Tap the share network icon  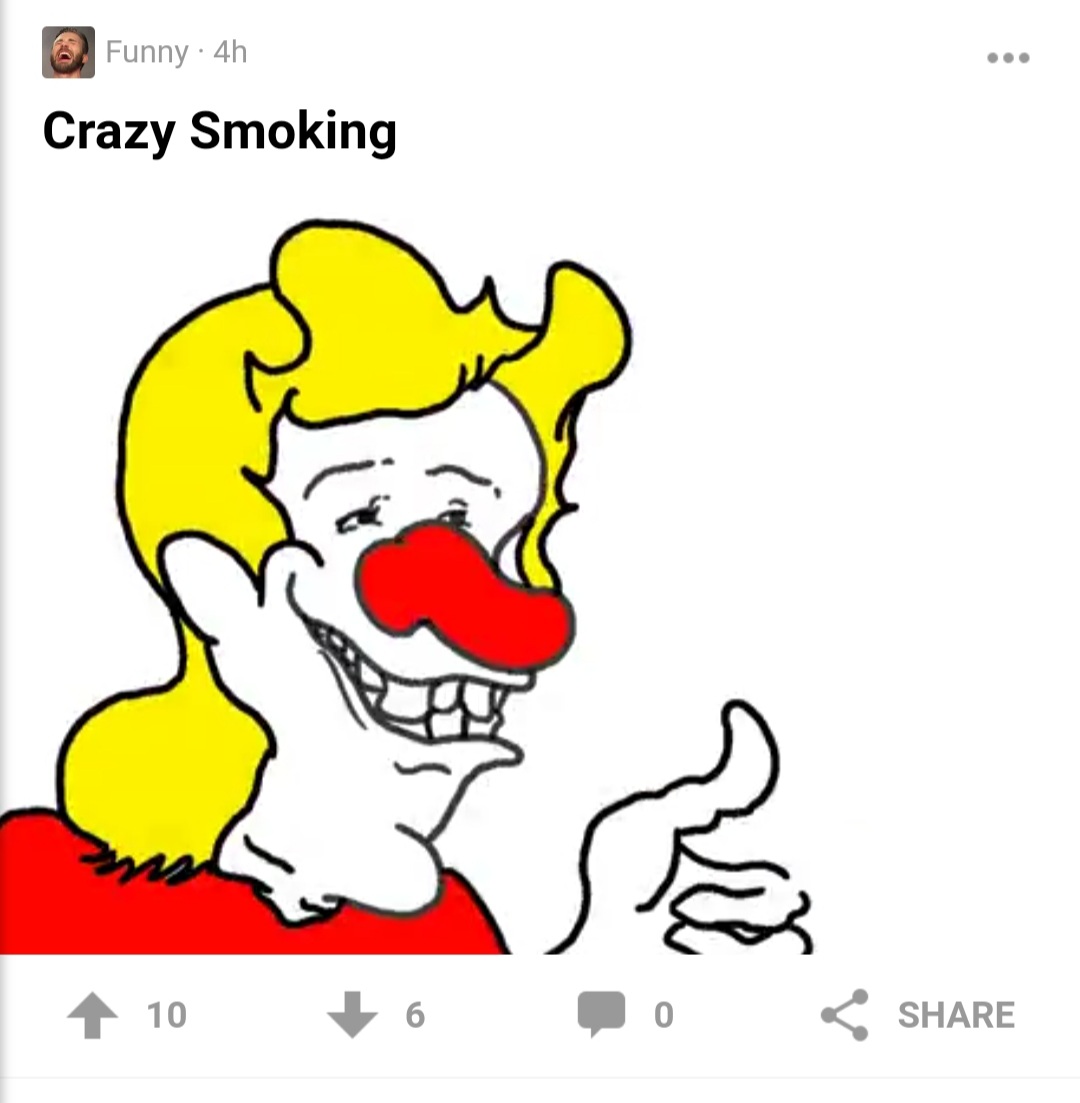click(845, 1014)
